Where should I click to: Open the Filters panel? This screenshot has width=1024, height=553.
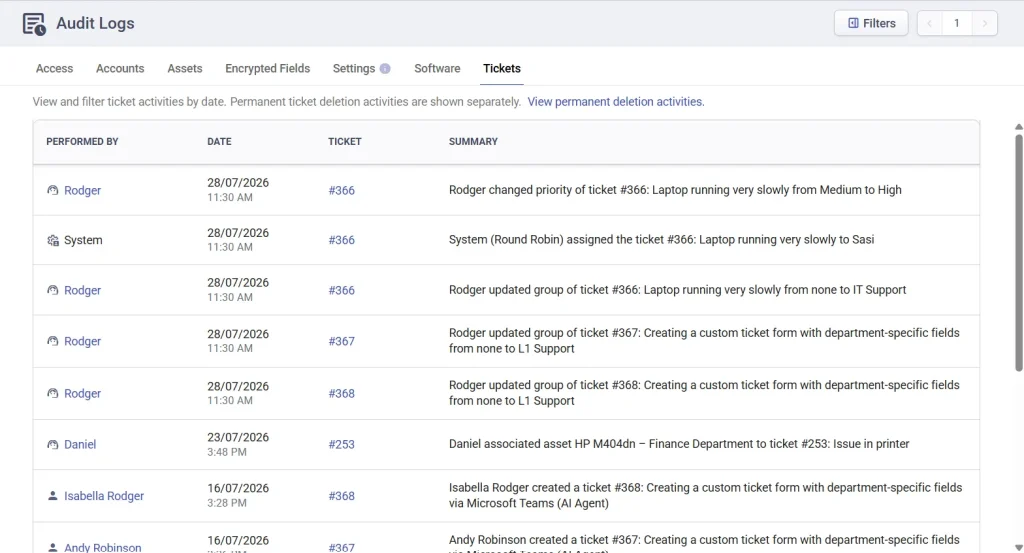[x=871, y=23]
